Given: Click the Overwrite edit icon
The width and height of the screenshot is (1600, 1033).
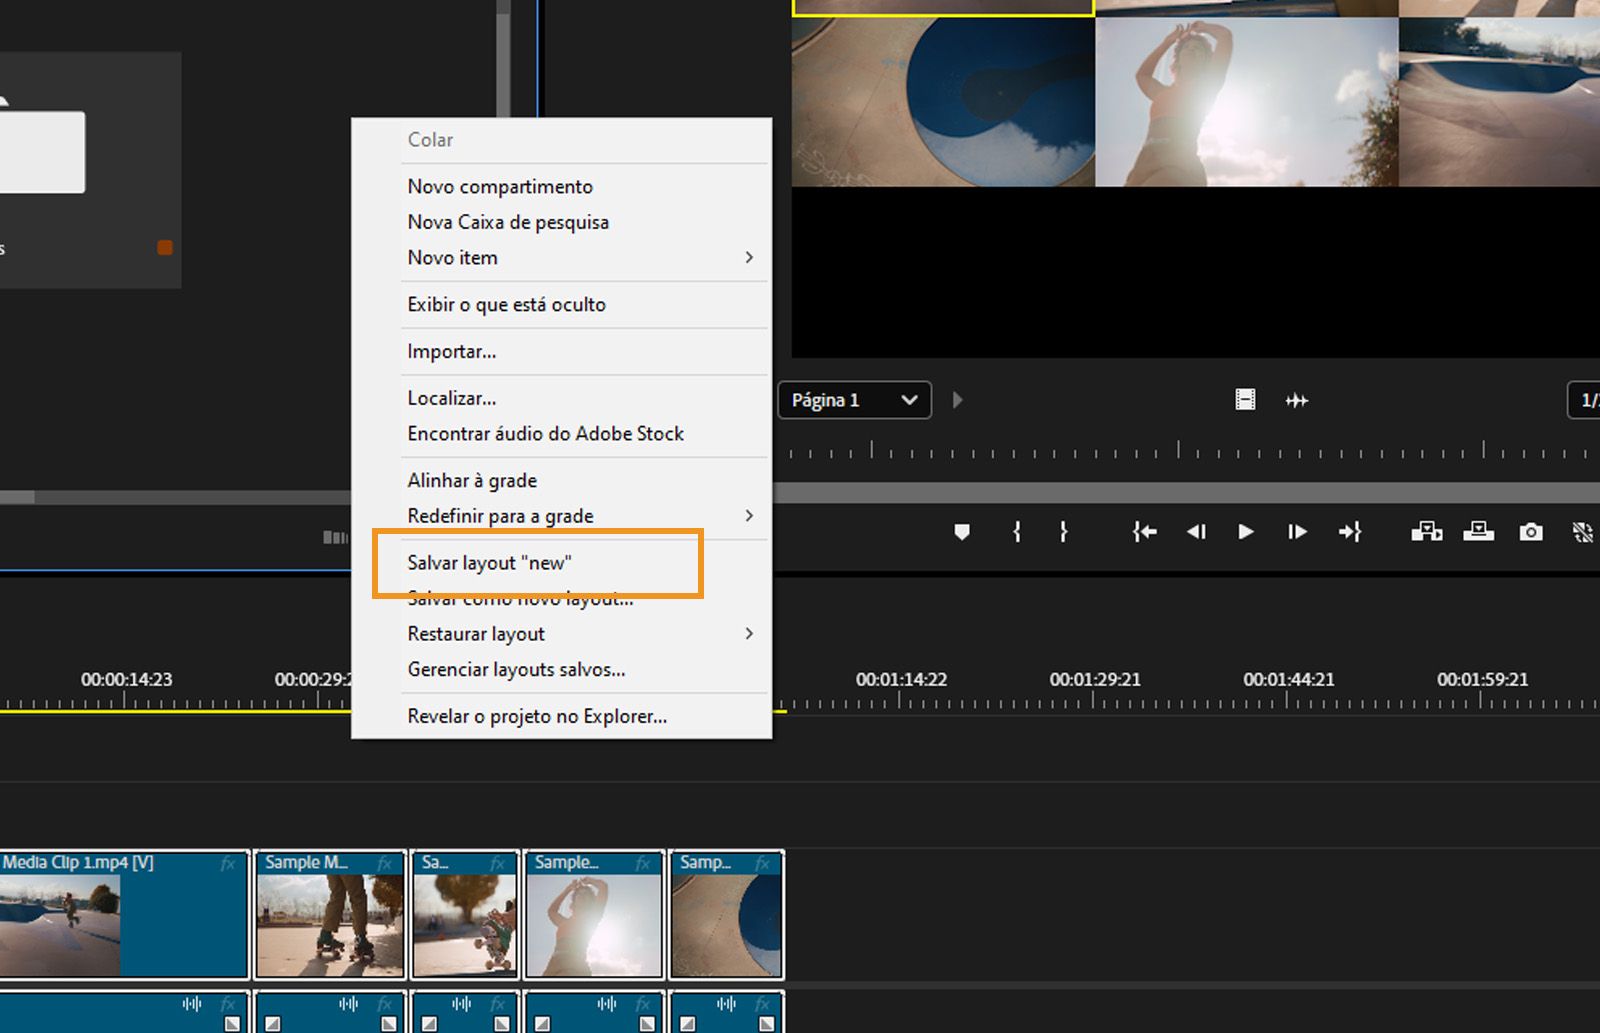Looking at the screenshot, I should [x=1479, y=532].
